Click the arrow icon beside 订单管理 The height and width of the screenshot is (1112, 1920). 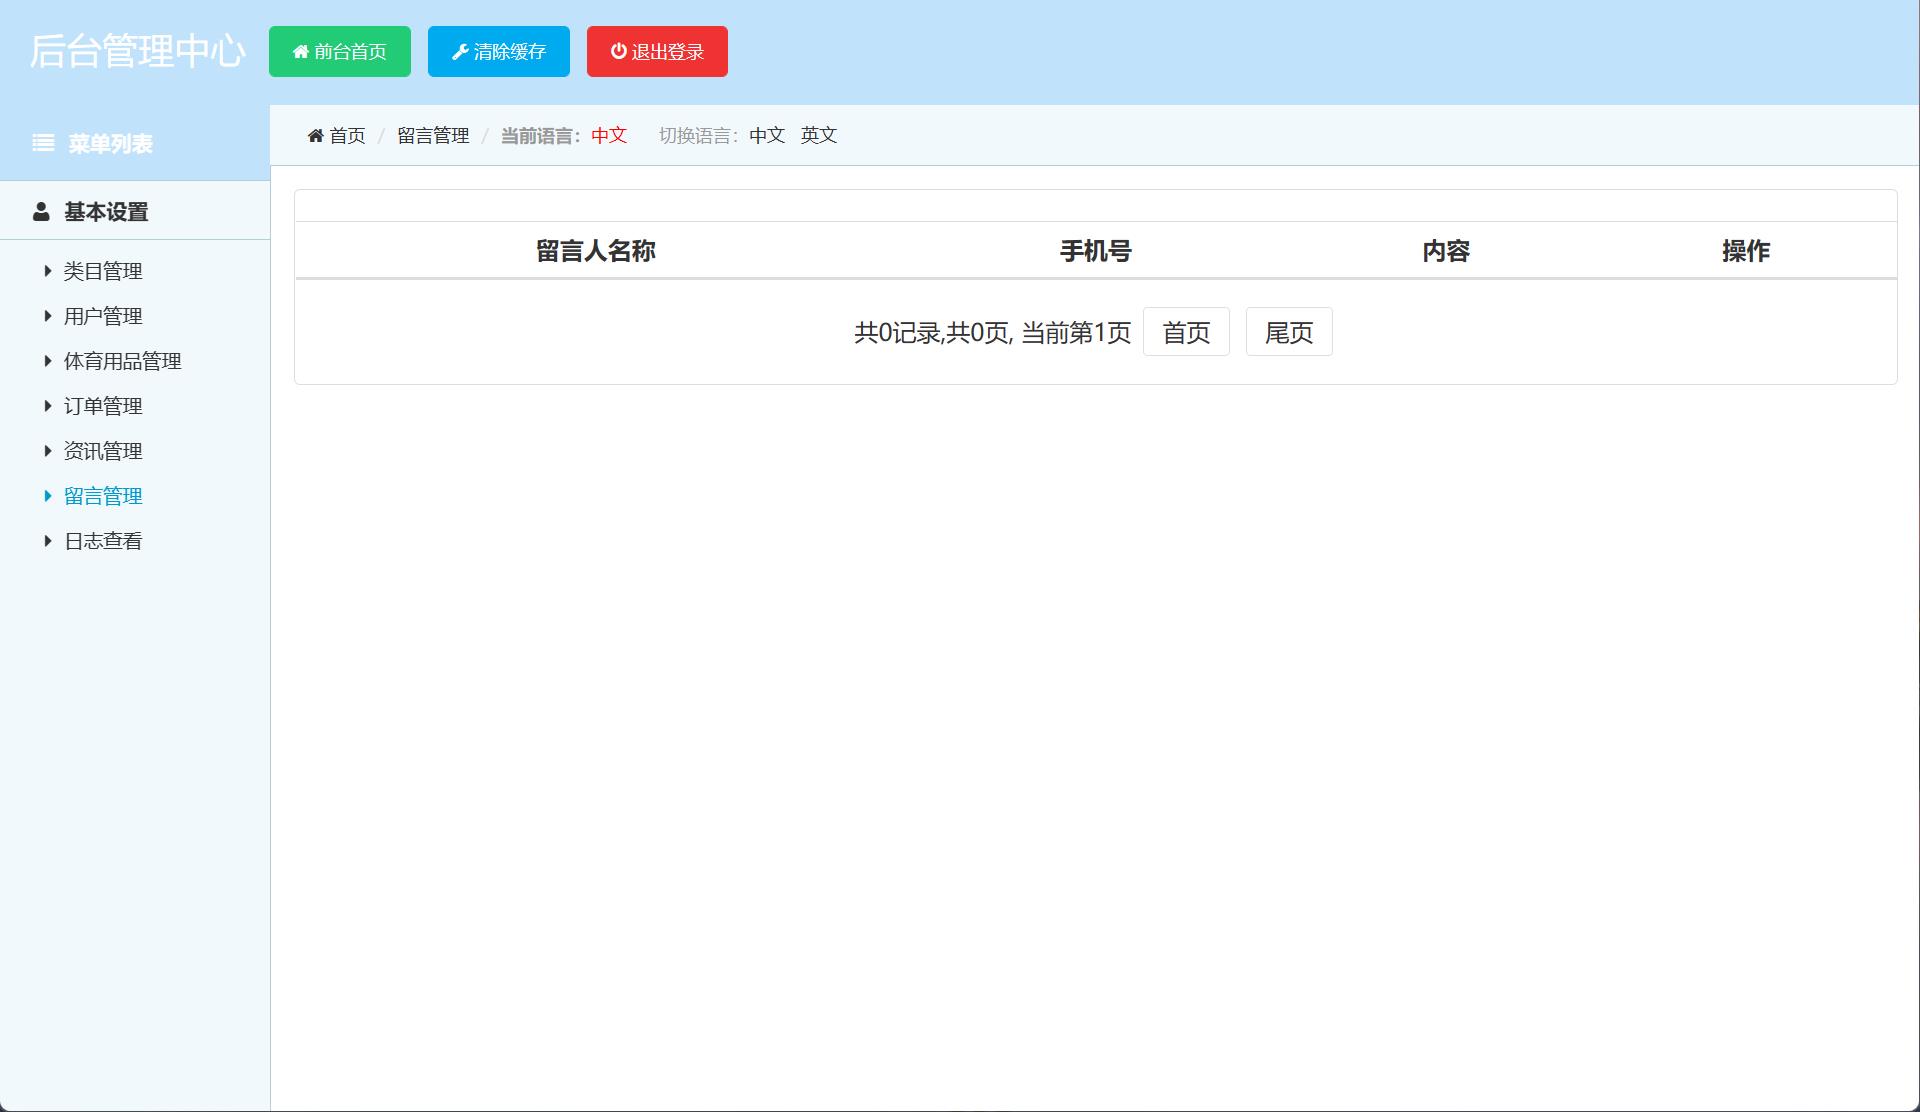tap(47, 406)
